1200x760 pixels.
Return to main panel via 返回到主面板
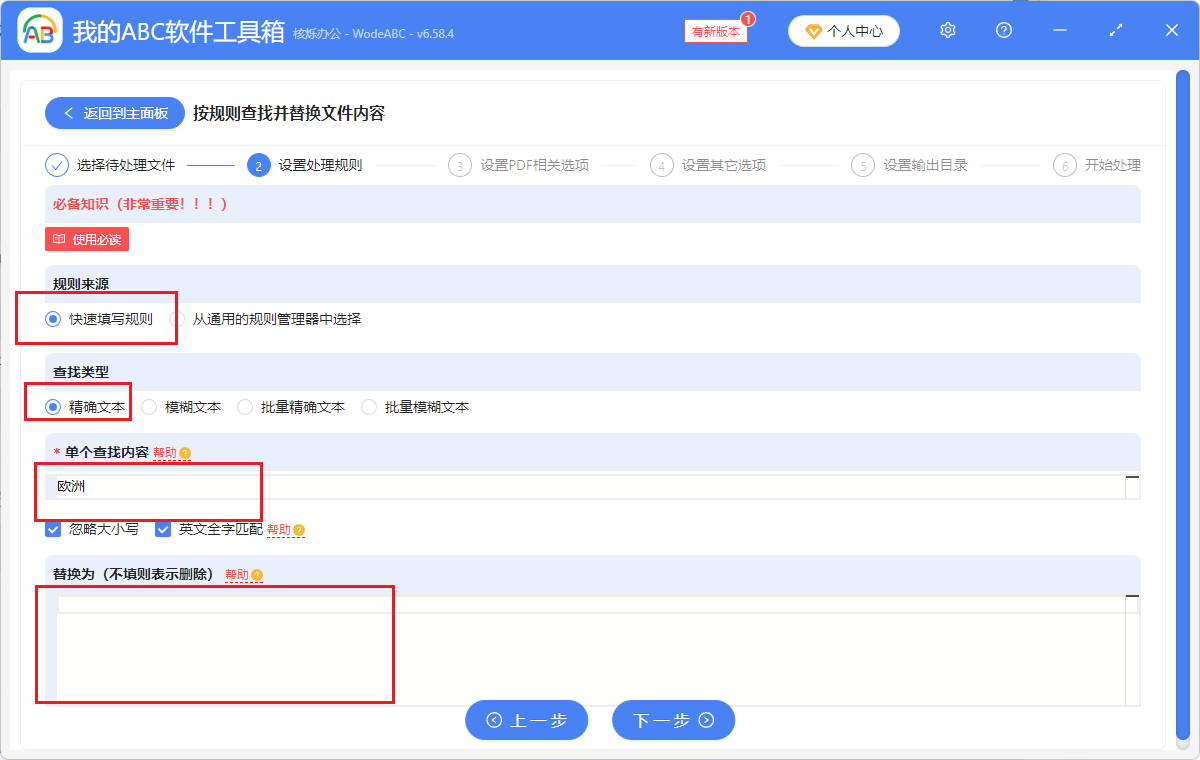tap(114, 113)
